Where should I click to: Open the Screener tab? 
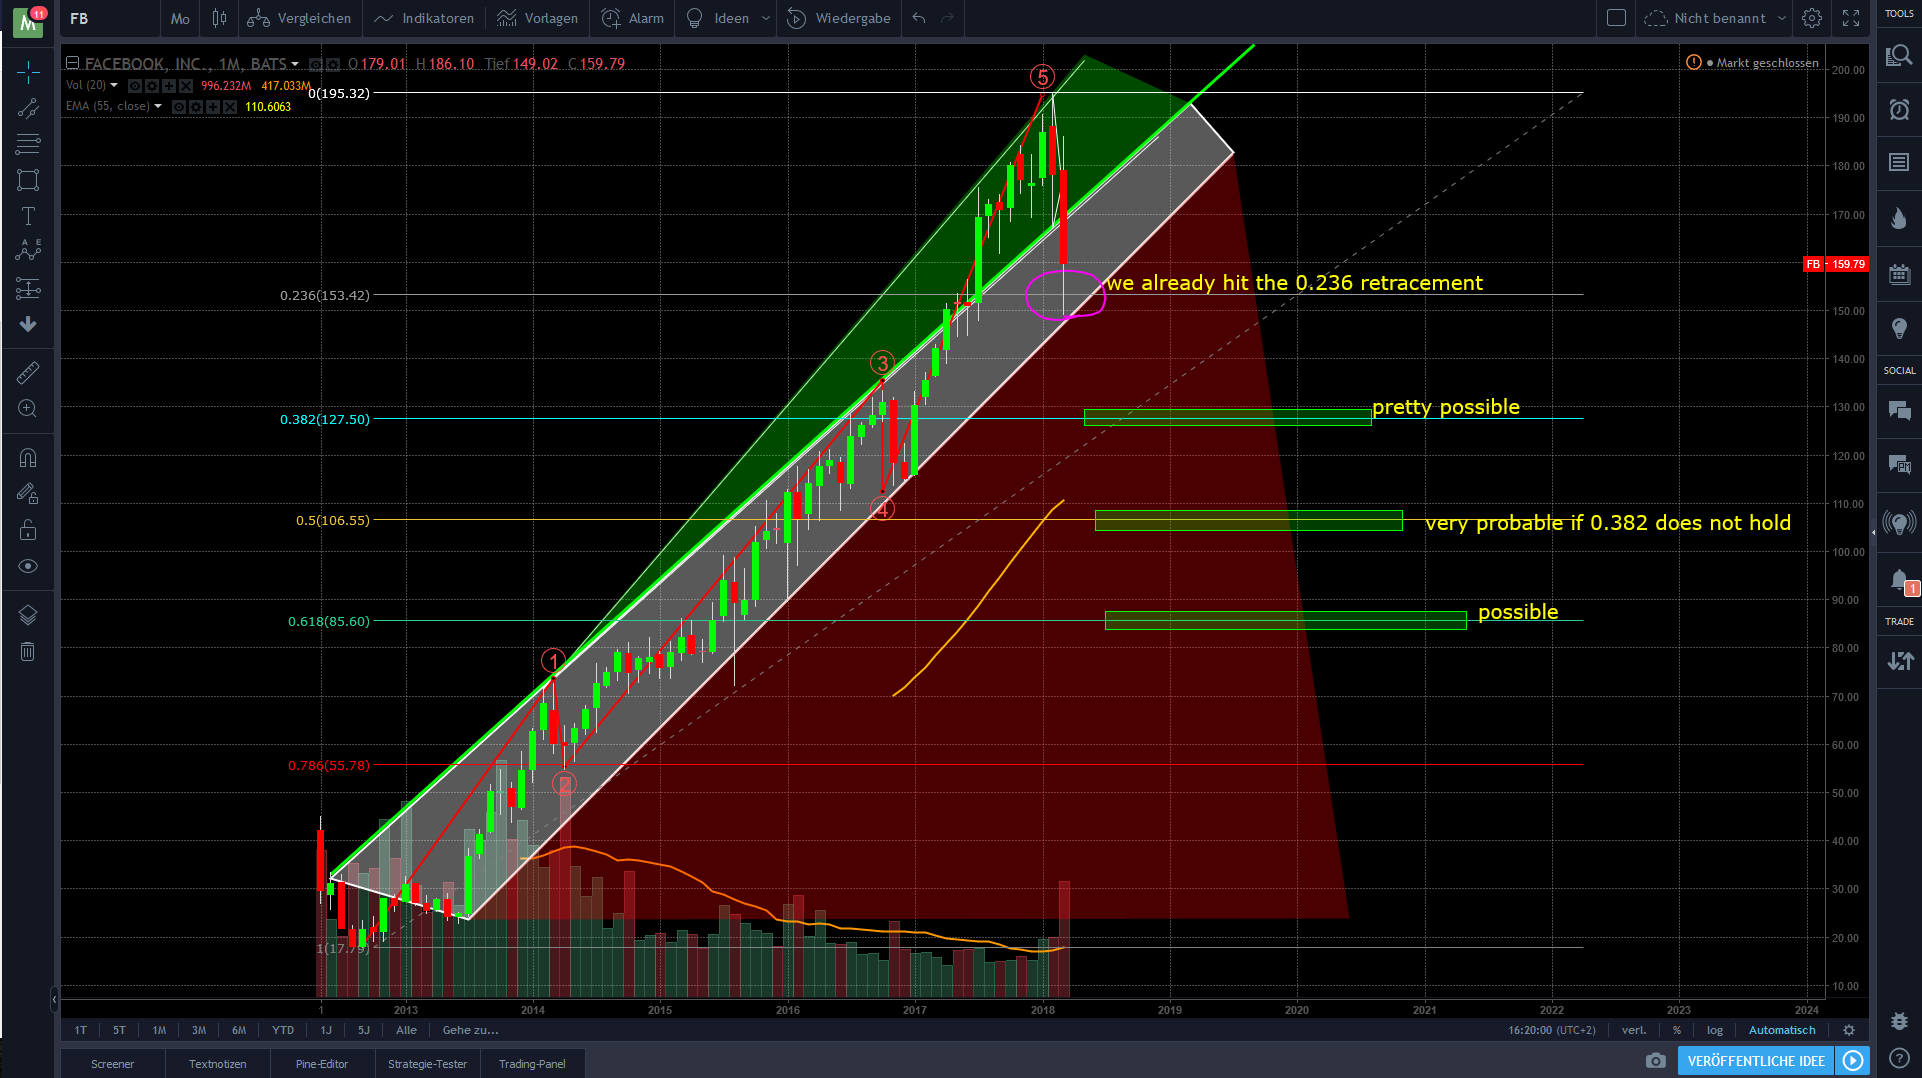pos(112,1064)
